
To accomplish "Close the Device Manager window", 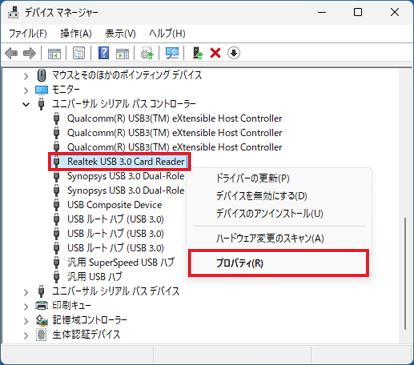I will (395, 13).
